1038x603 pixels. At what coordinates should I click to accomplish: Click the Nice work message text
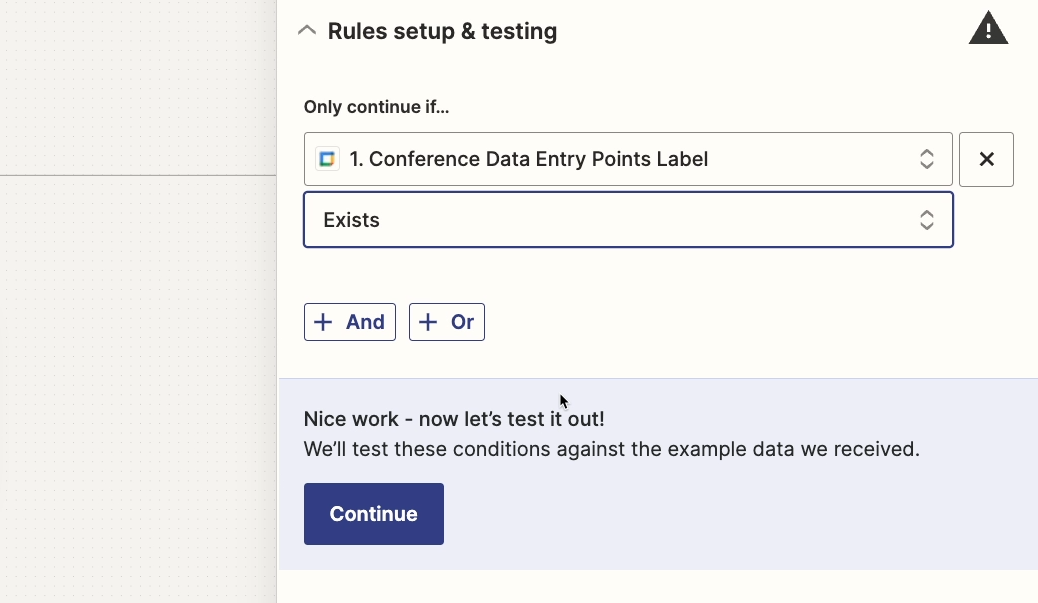coord(453,419)
